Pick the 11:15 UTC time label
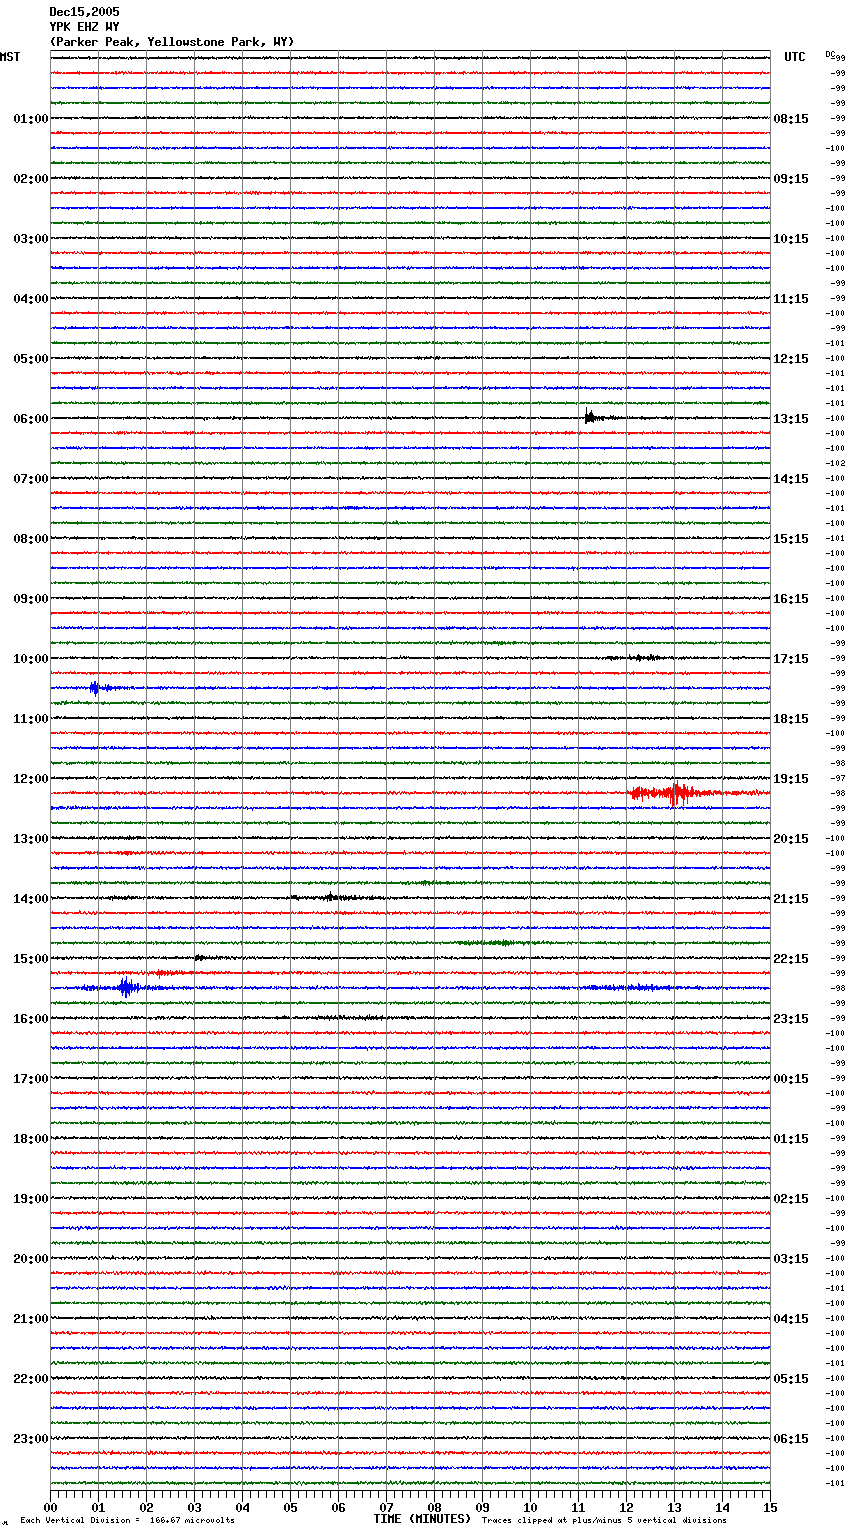This screenshot has width=850, height=1534. click(791, 299)
